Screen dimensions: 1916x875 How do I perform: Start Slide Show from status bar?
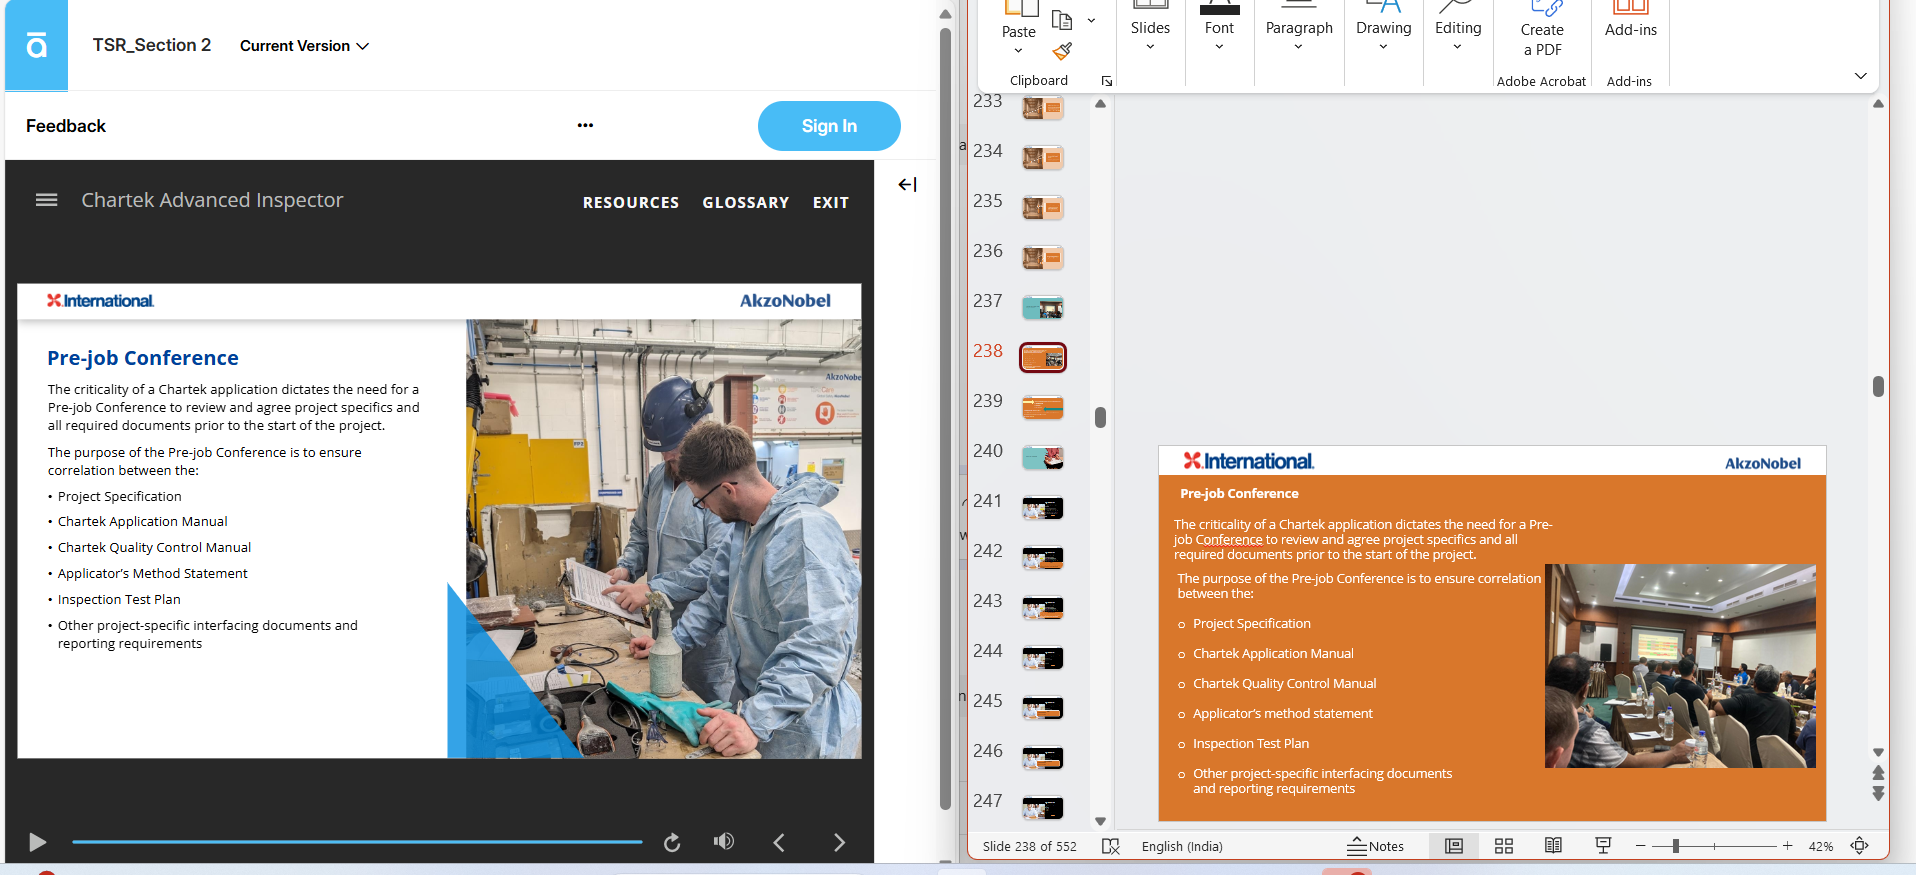(1603, 846)
